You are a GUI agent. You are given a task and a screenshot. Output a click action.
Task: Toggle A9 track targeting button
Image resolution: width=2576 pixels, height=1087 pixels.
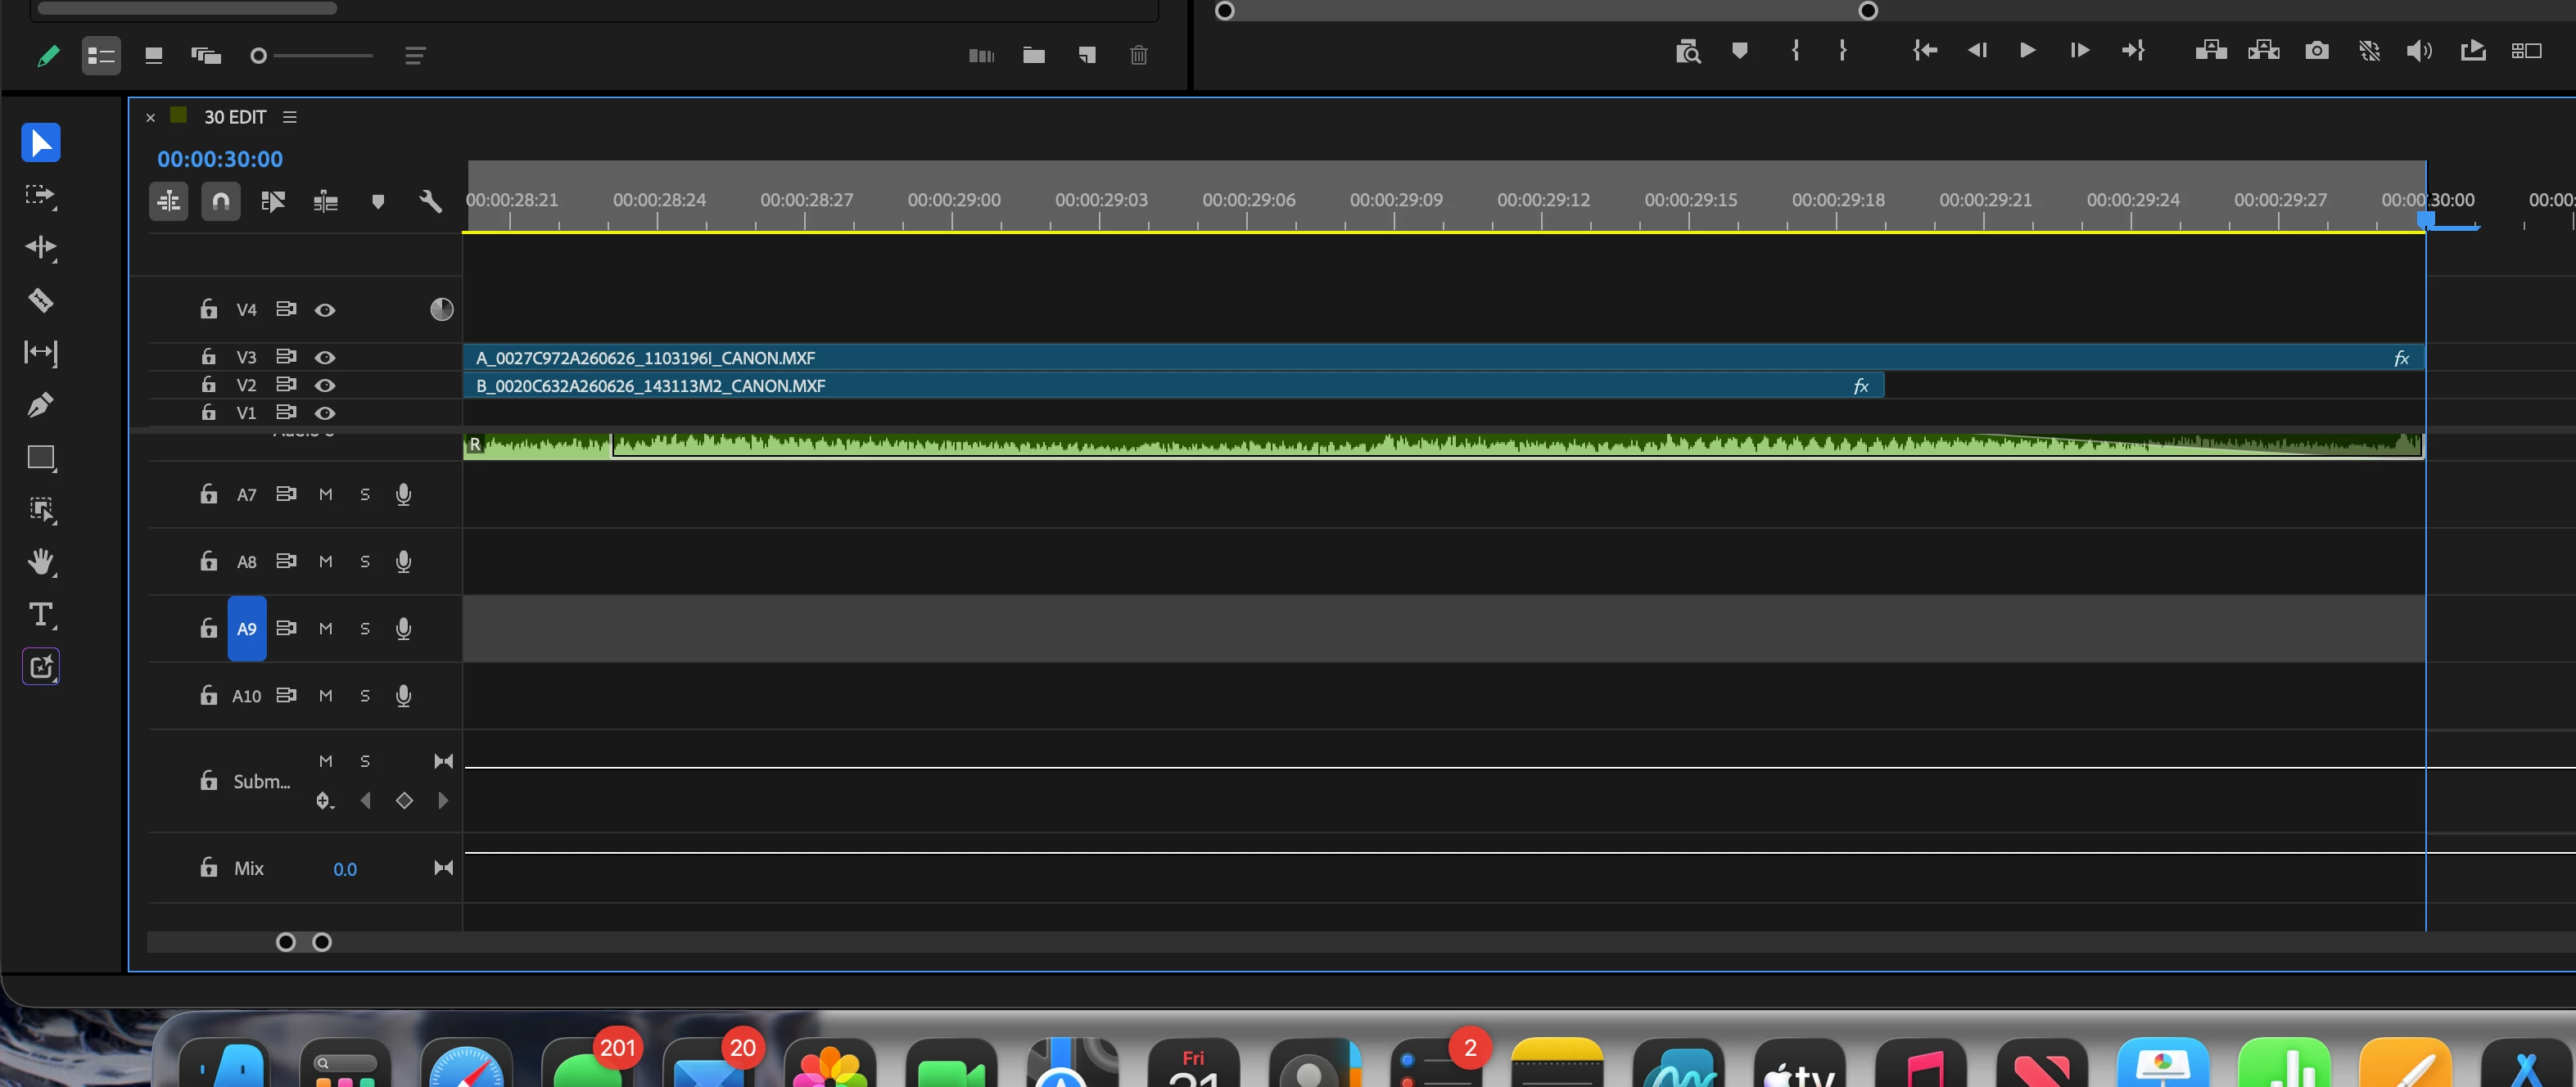[247, 629]
